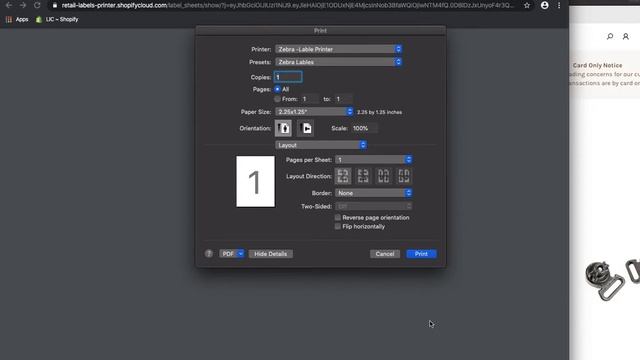Click the 'to' page number field
Screen dimensions: 640x360
coord(343,99)
